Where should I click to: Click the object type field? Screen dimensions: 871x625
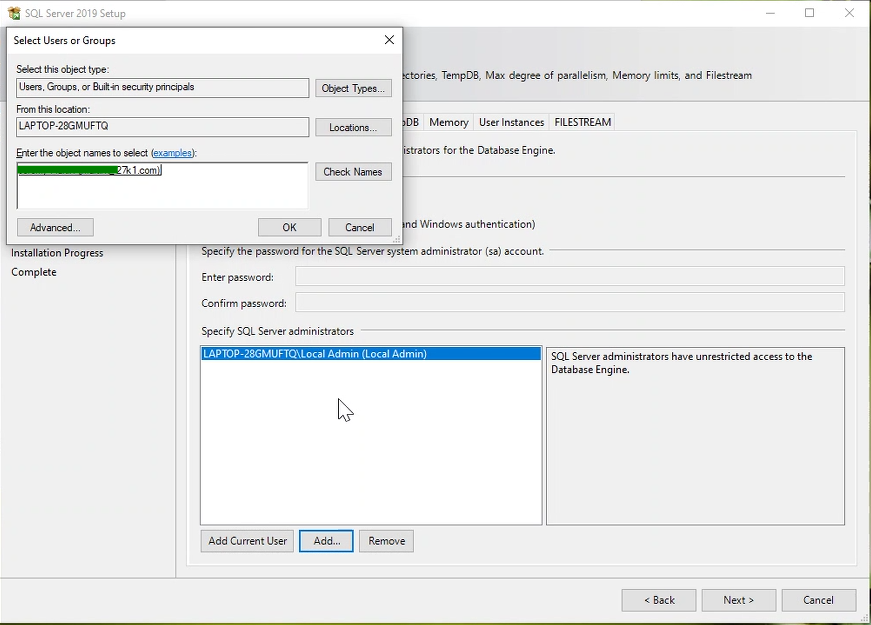(162, 87)
